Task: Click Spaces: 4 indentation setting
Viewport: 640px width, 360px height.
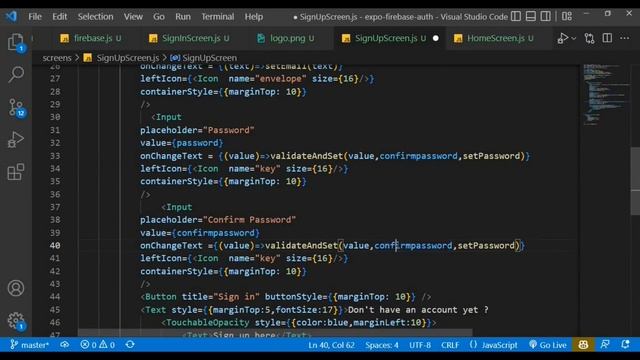Action: point(382,345)
